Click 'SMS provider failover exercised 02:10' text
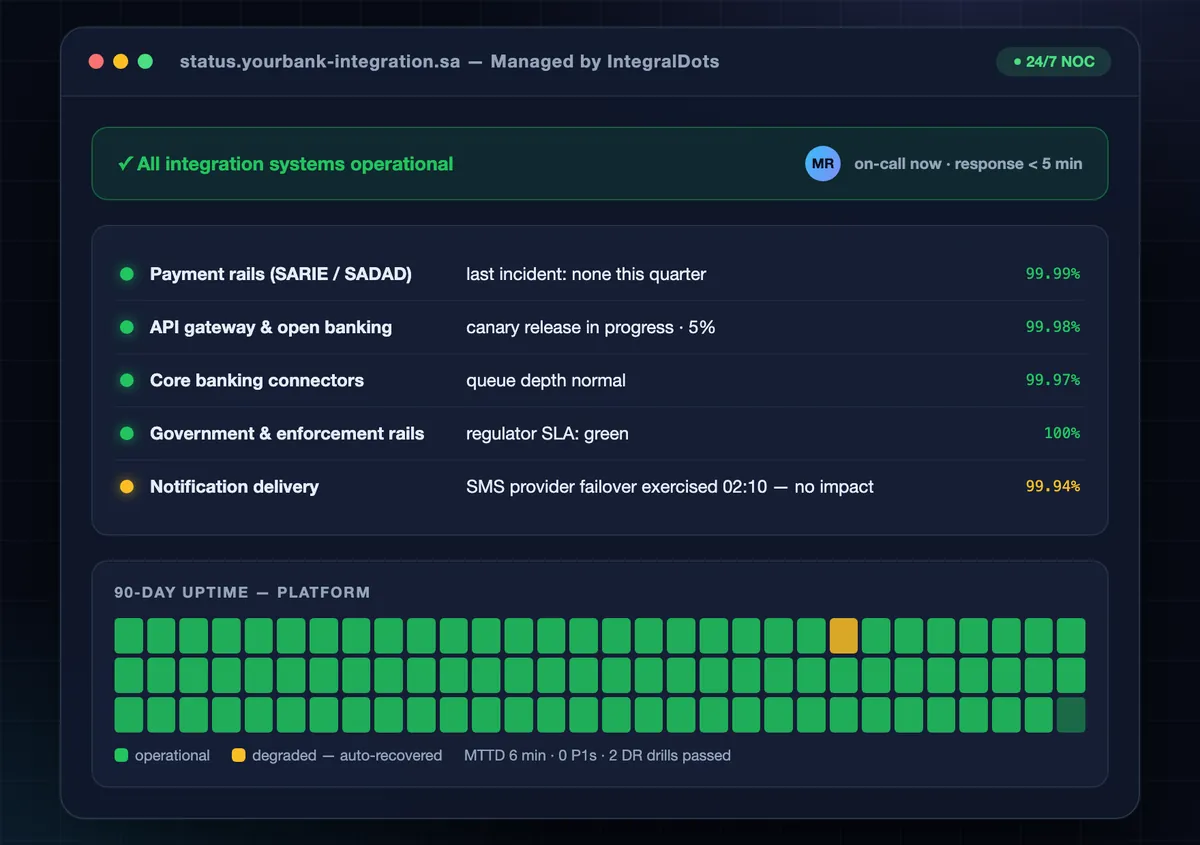Image resolution: width=1200 pixels, height=845 pixels. [x=617, y=487]
